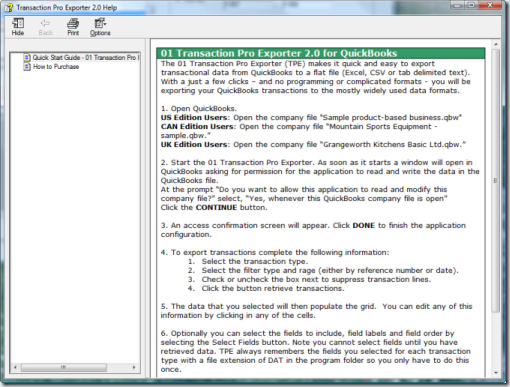Select the How to Purchase topic
Viewport: 510px width, 387px height.
pyautogui.click(x=56, y=67)
